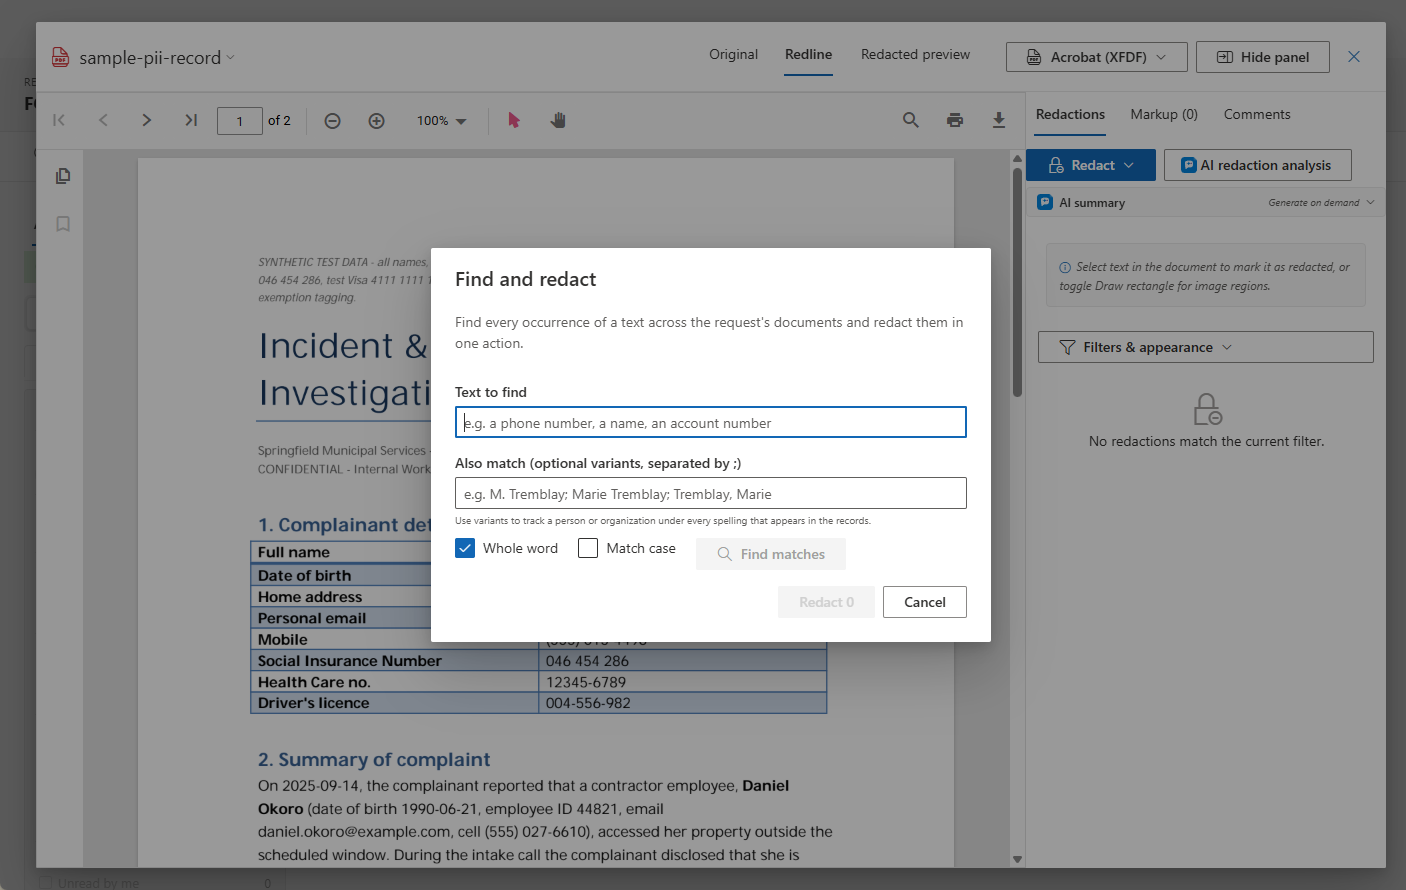Expand AI summary Generate on demand
1406x890 pixels.
click(1321, 203)
